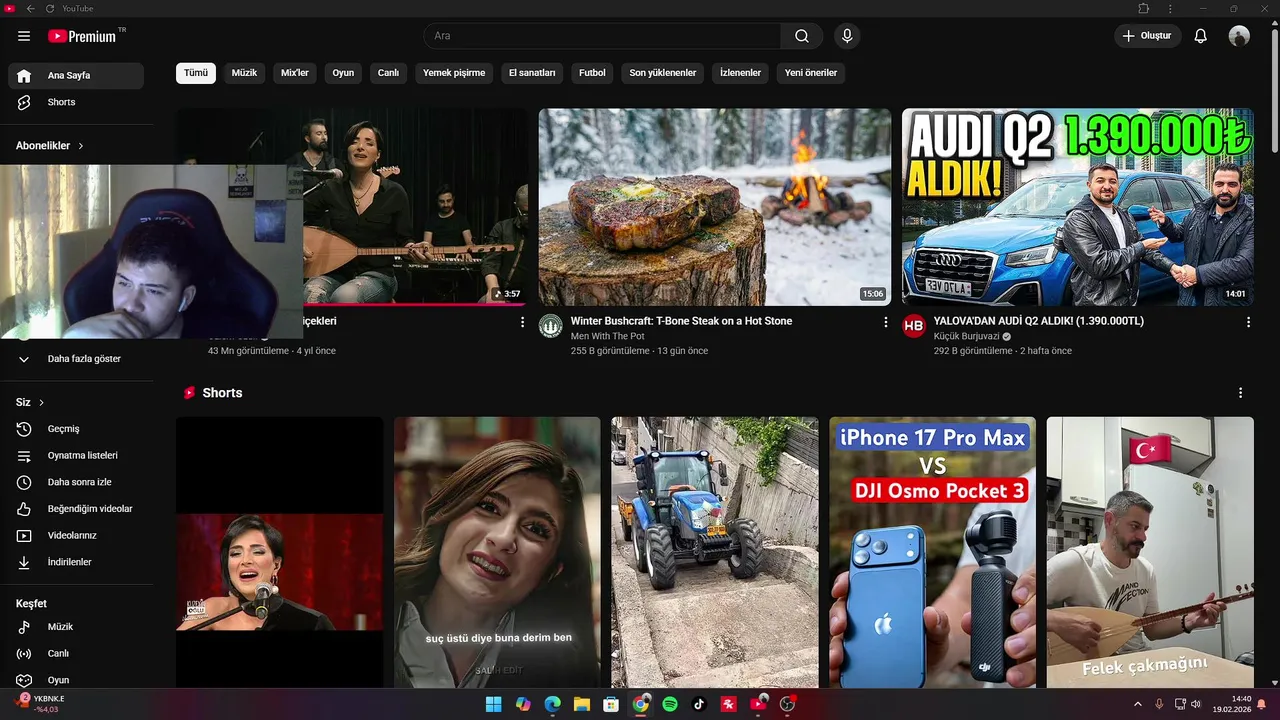Select the Tümü filter chip
The width and height of the screenshot is (1280, 720).
tap(196, 73)
